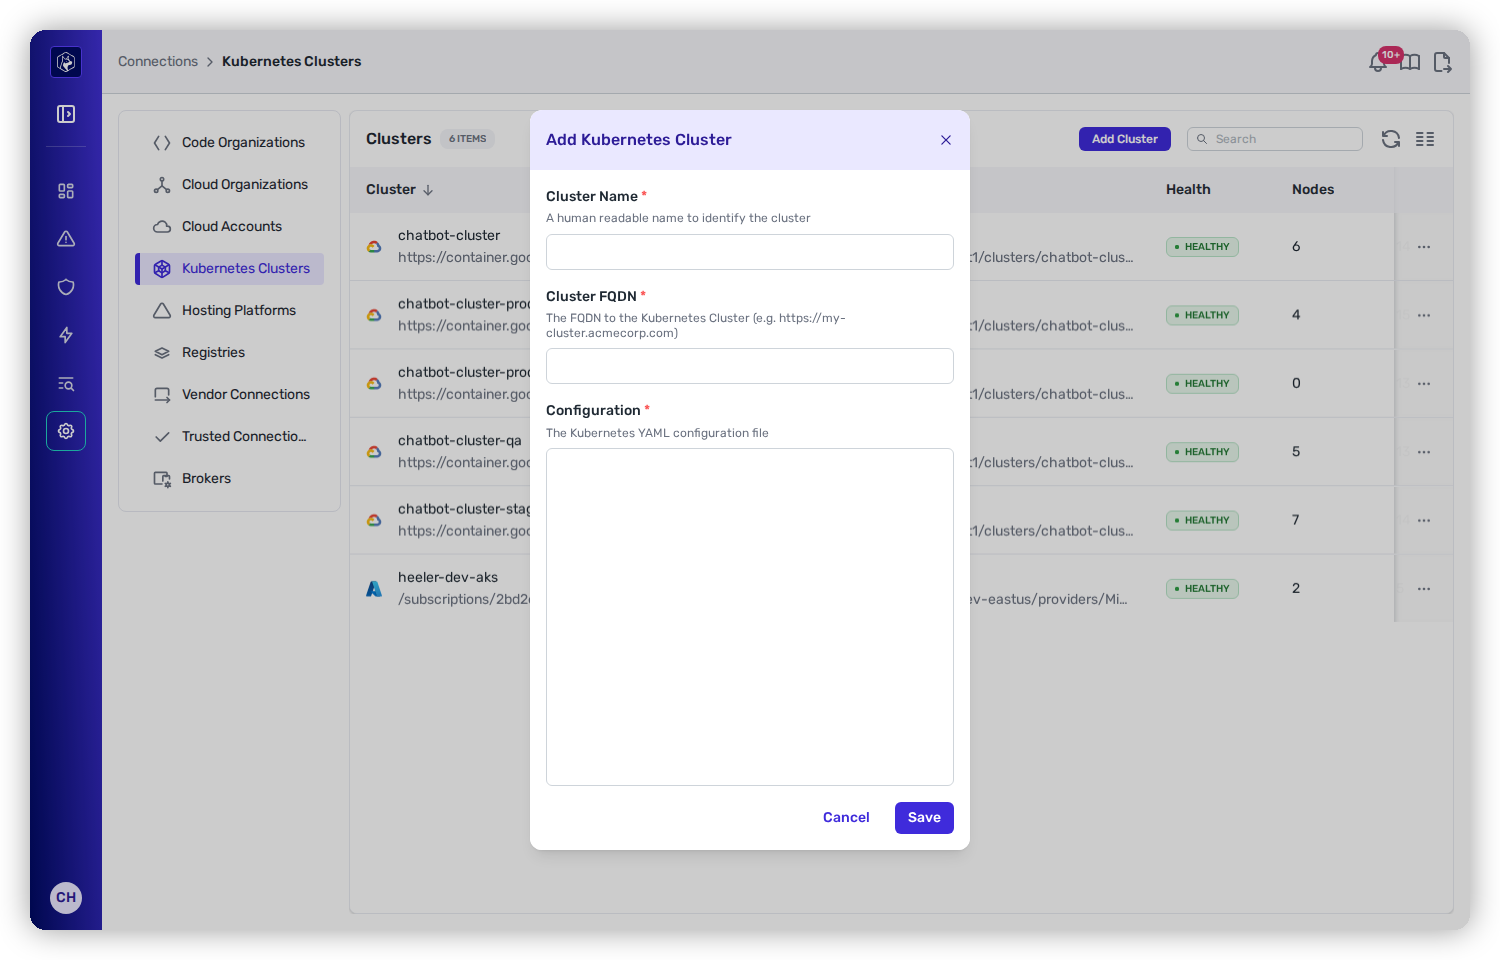The height and width of the screenshot is (960, 1500).
Task: Open the search list icon in the sidebar
Action: 66,384
